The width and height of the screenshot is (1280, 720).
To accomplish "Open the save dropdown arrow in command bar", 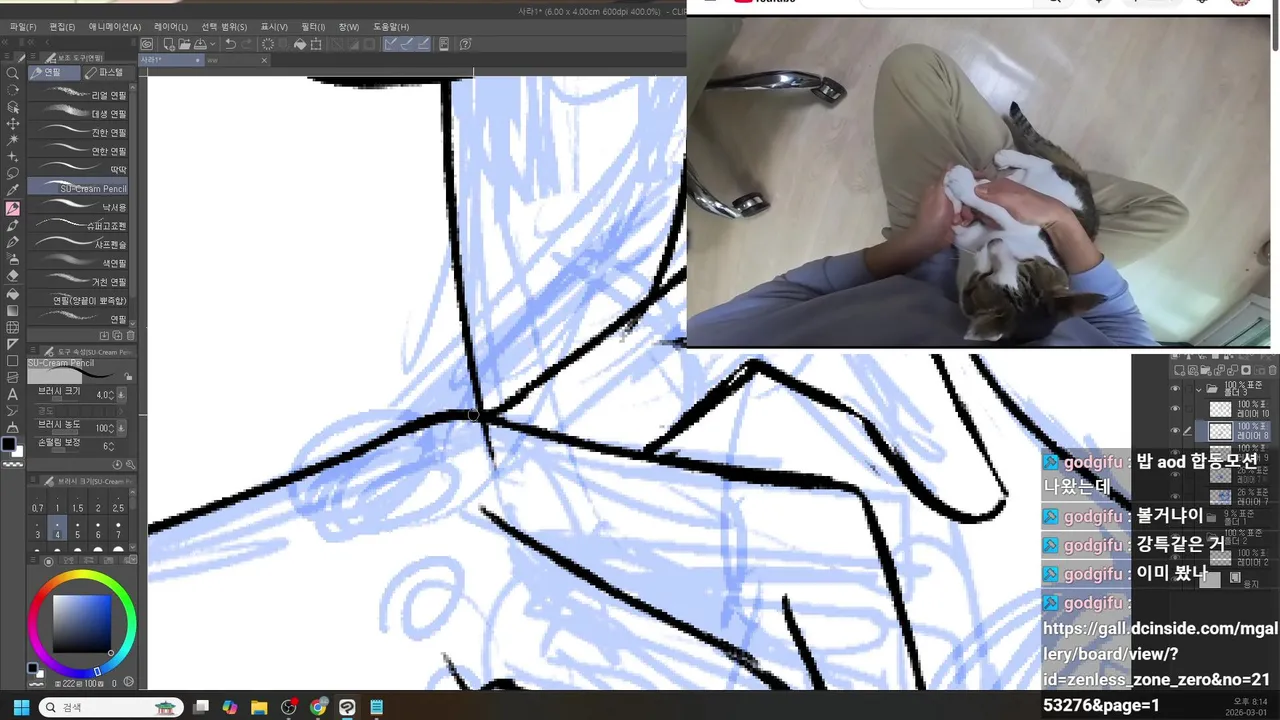I will tap(213, 44).
